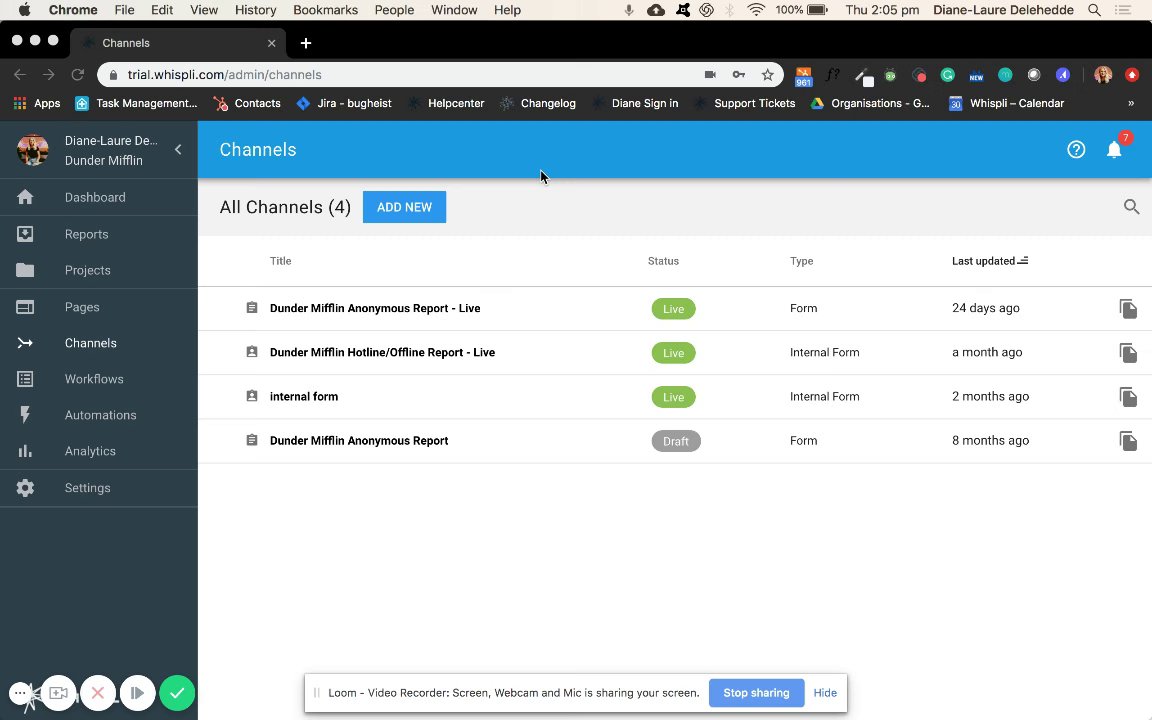Image resolution: width=1152 pixels, height=720 pixels.
Task: Click the user profile avatar in sidebar
Action: click(x=33, y=150)
